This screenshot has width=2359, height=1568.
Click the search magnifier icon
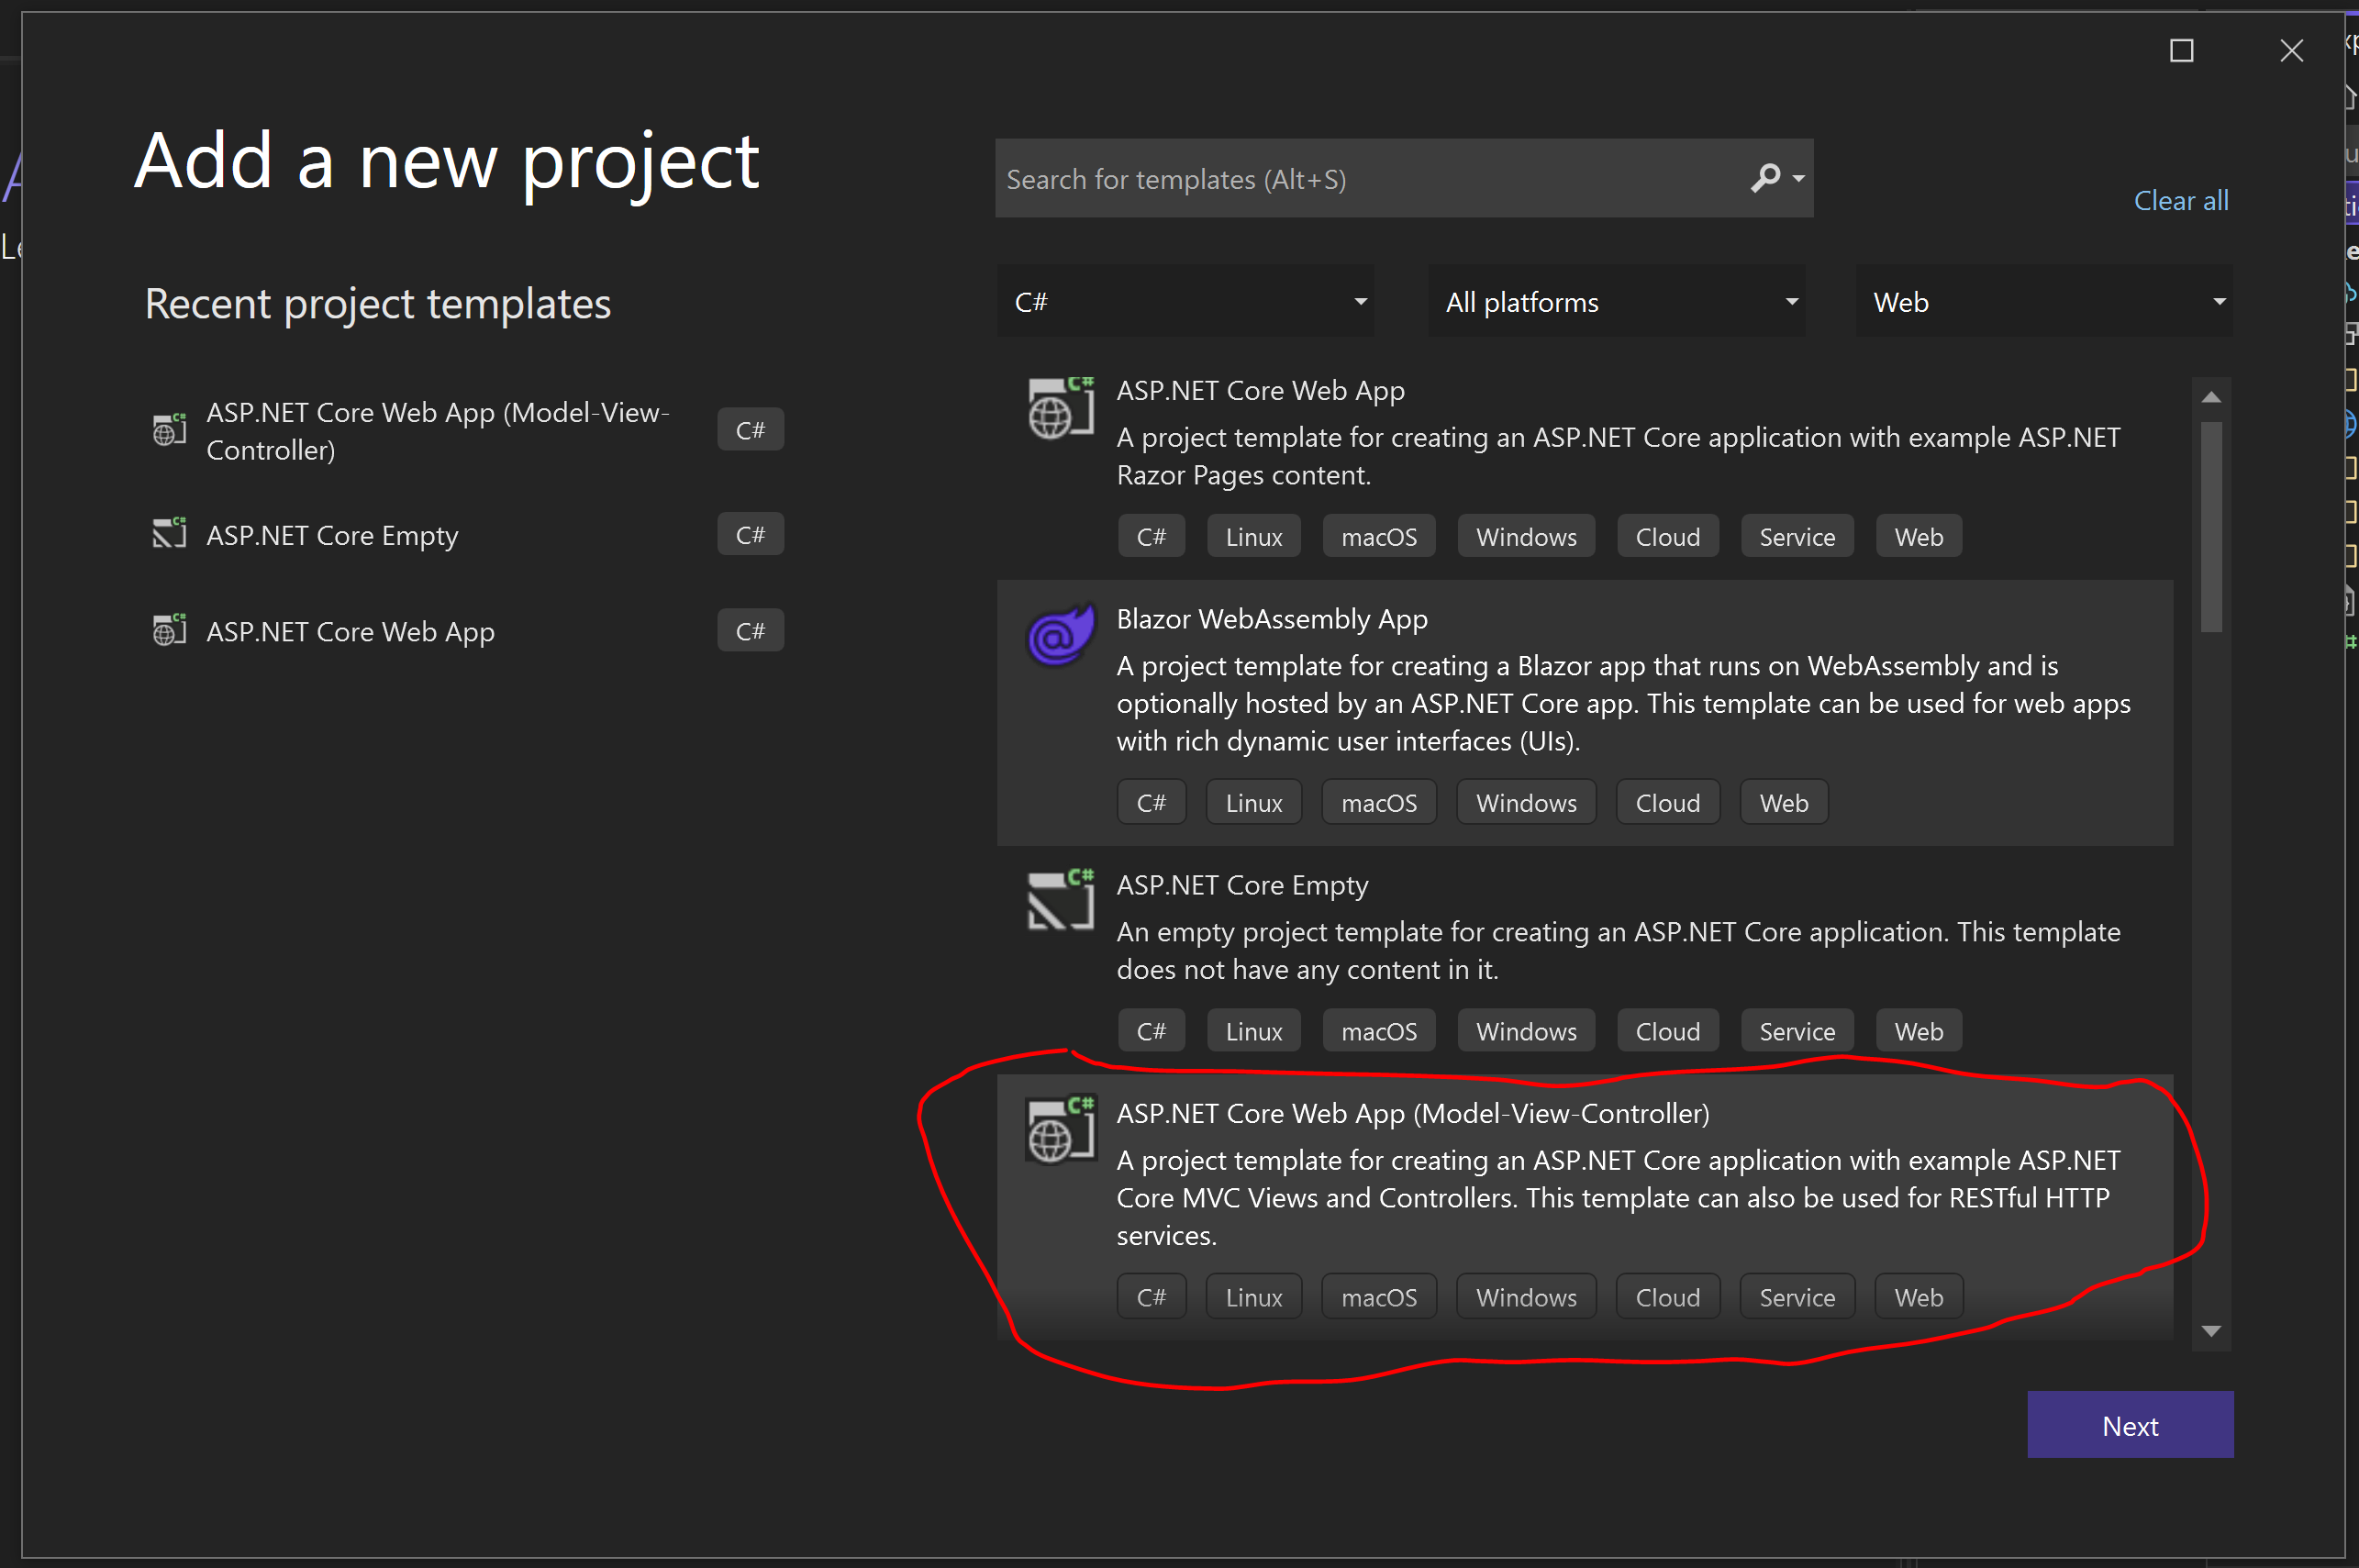1765,178
